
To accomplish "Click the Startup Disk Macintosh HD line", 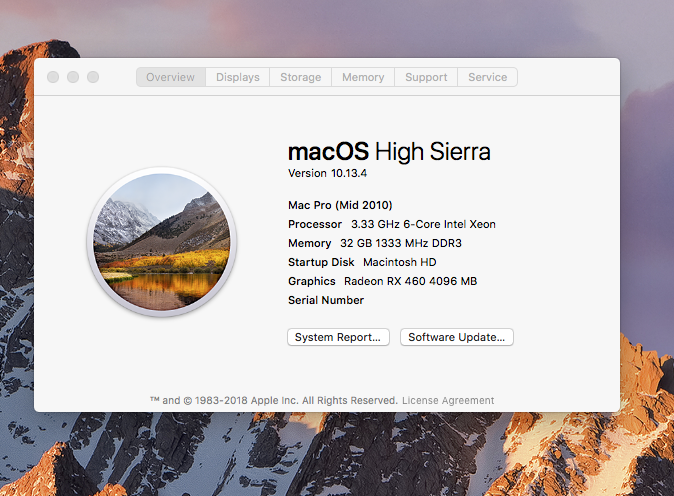I will tap(362, 262).
